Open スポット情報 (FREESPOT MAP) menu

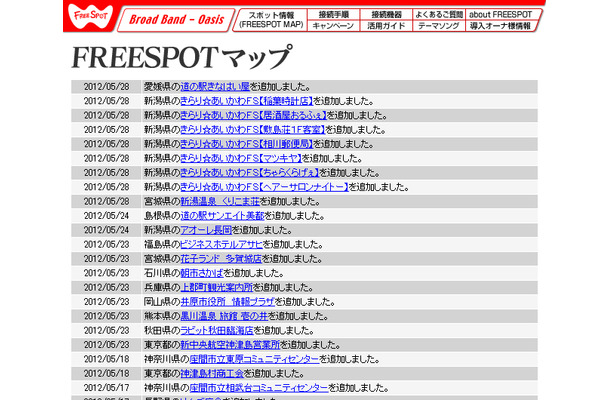(x=271, y=20)
